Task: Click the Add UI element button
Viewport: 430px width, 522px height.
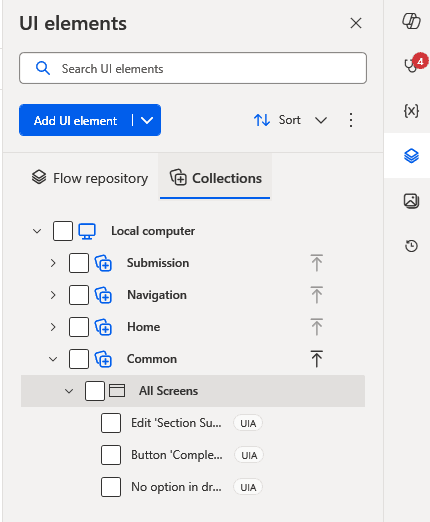Action: click(x=76, y=120)
